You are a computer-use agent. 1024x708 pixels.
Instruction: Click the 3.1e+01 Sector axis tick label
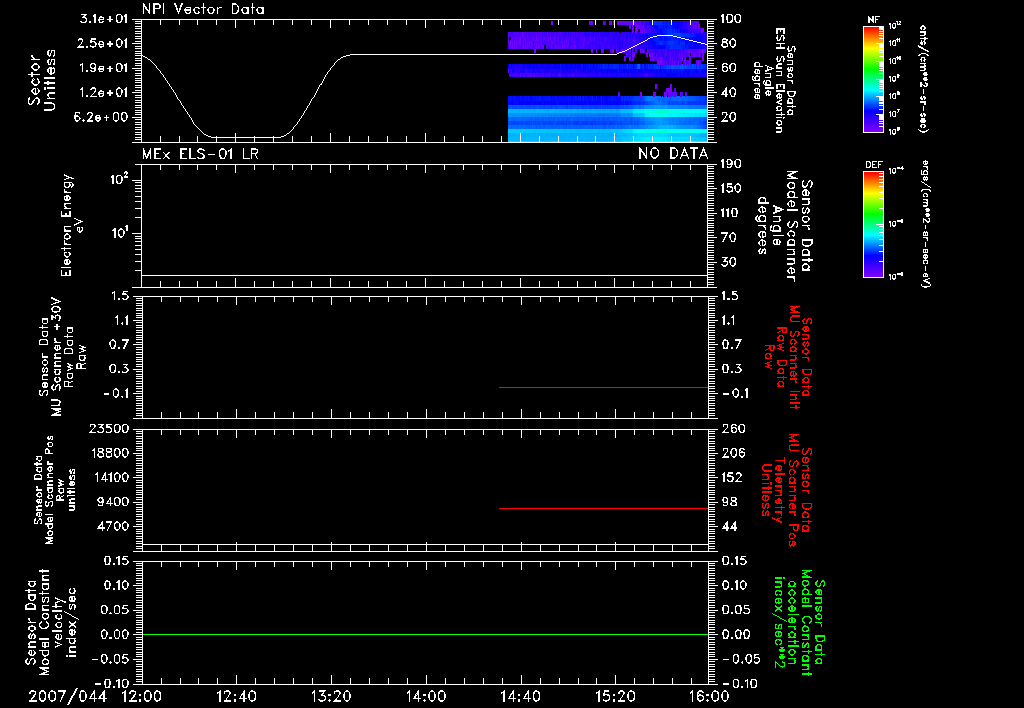point(104,18)
